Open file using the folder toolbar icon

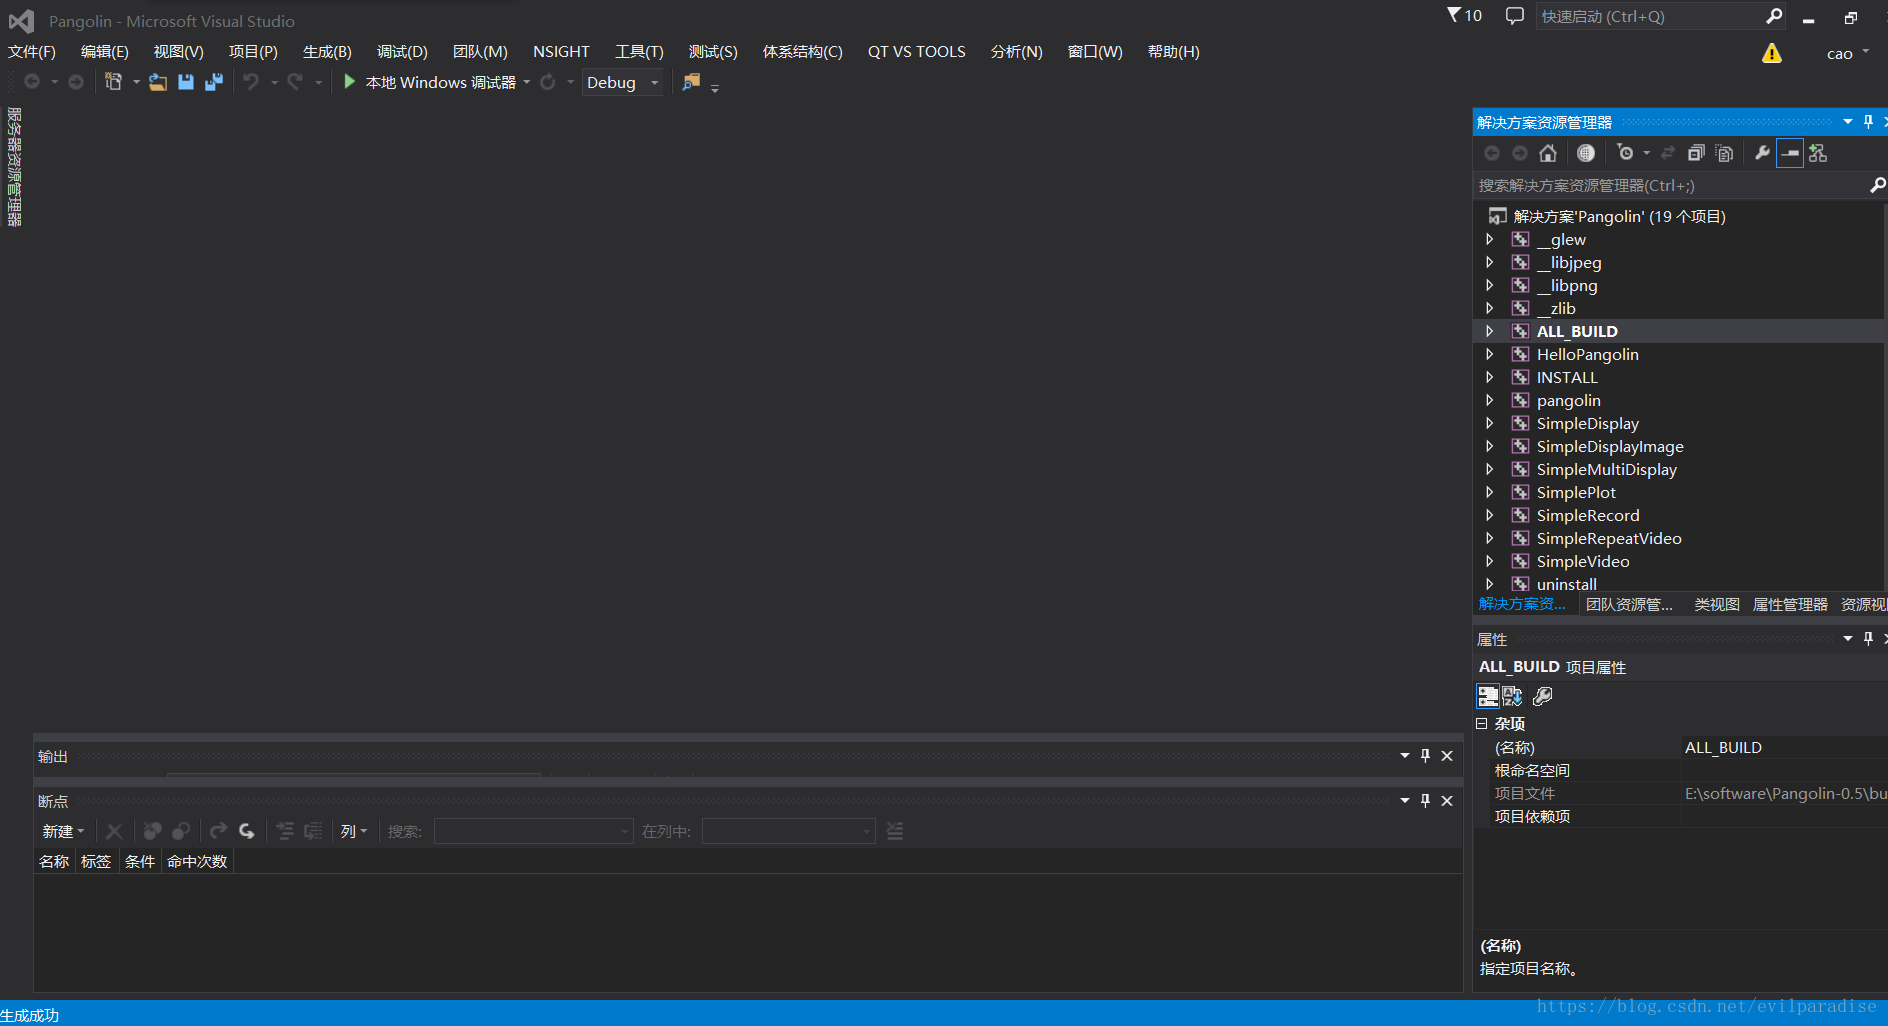(x=158, y=82)
